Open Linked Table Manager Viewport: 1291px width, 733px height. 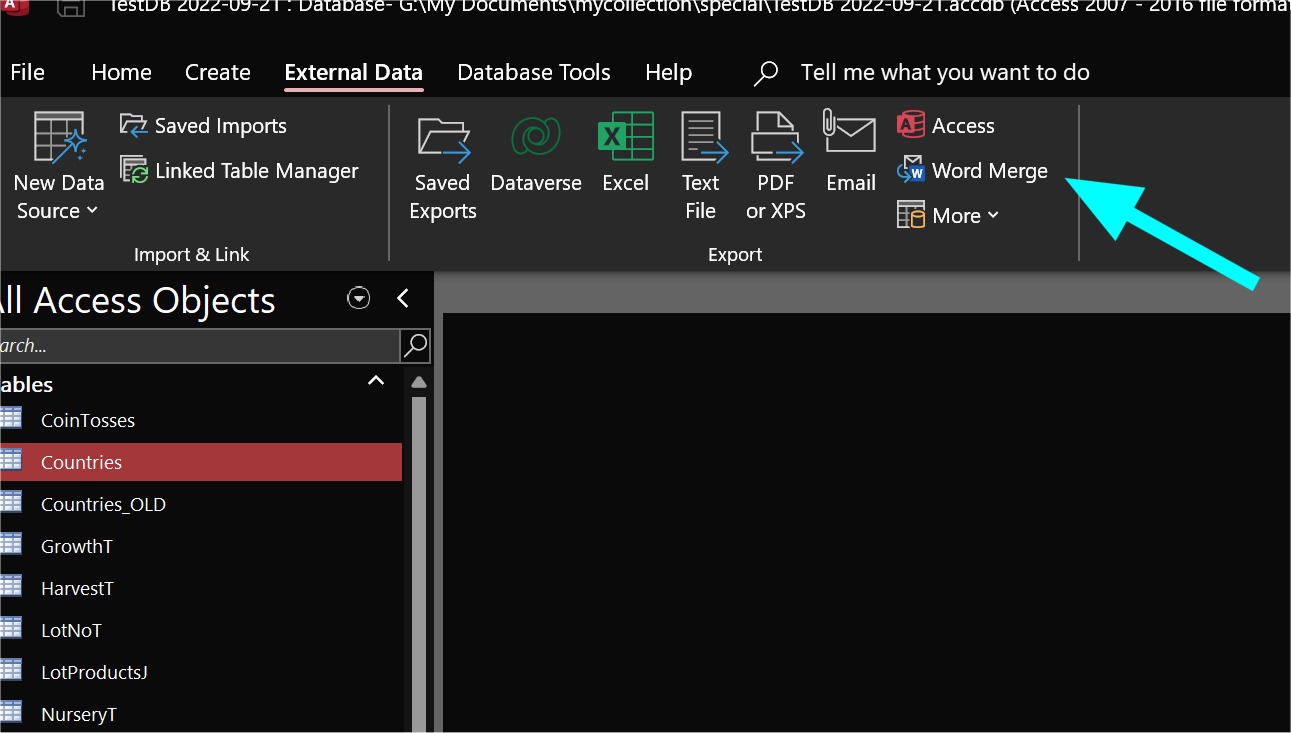click(x=240, y=171)
